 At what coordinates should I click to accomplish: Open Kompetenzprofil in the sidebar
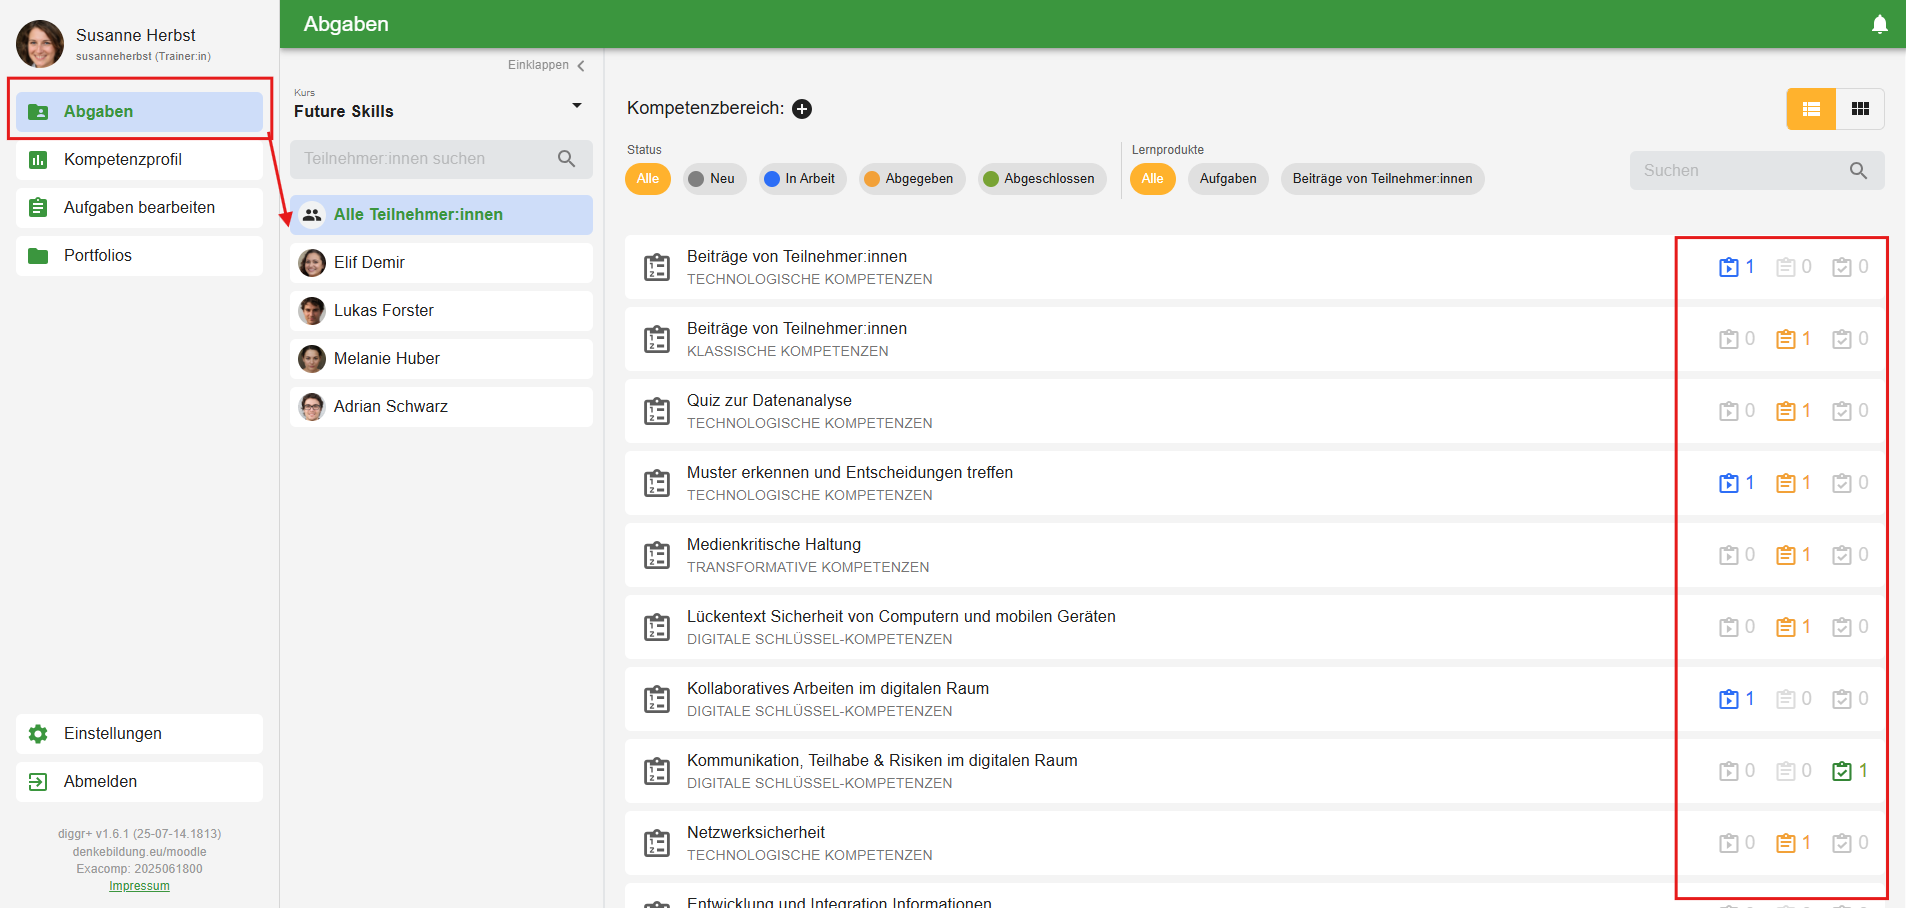(122, 160)
